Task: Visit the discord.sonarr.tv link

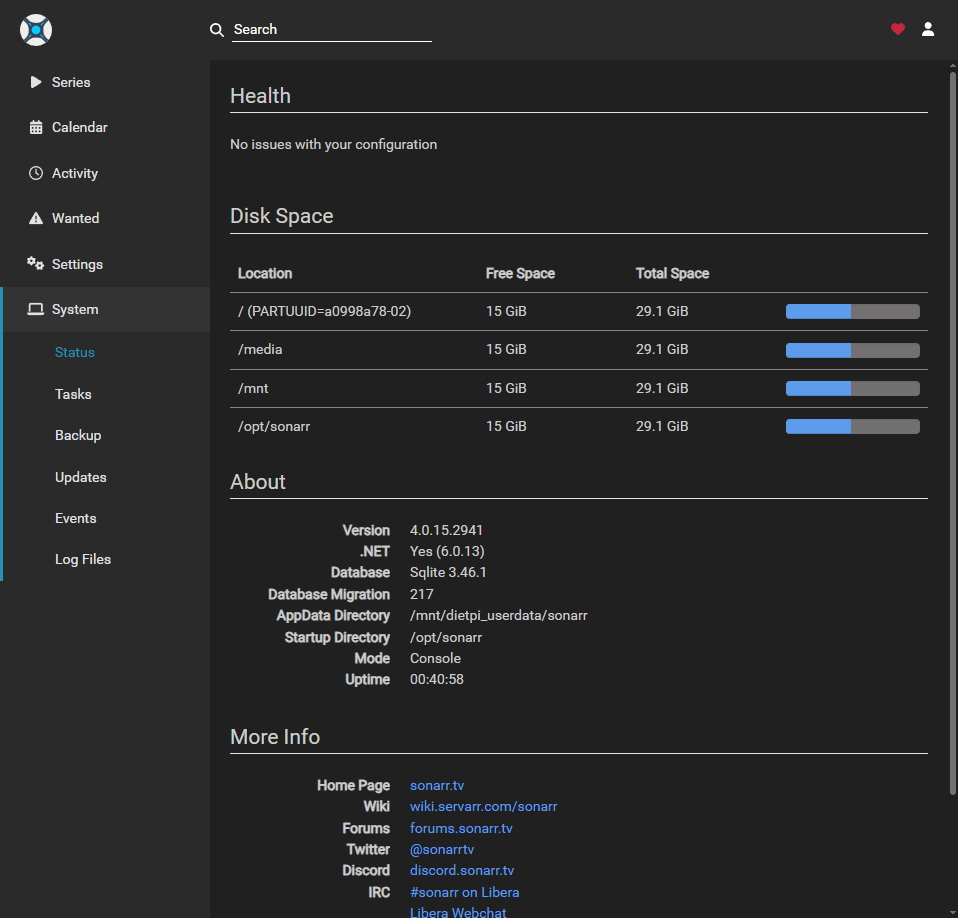Action: [x=461, y=871]
